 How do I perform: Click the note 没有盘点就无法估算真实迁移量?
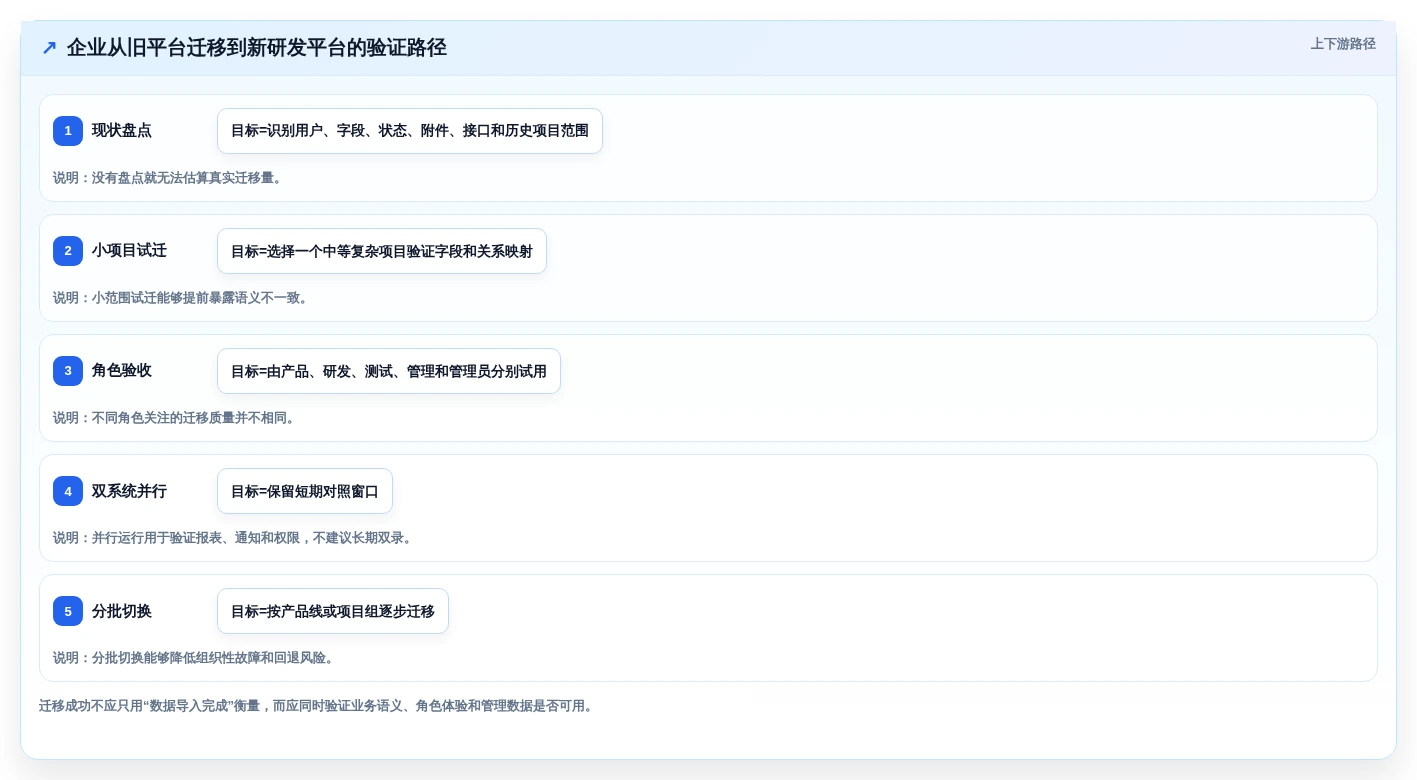tap(170, 178)
